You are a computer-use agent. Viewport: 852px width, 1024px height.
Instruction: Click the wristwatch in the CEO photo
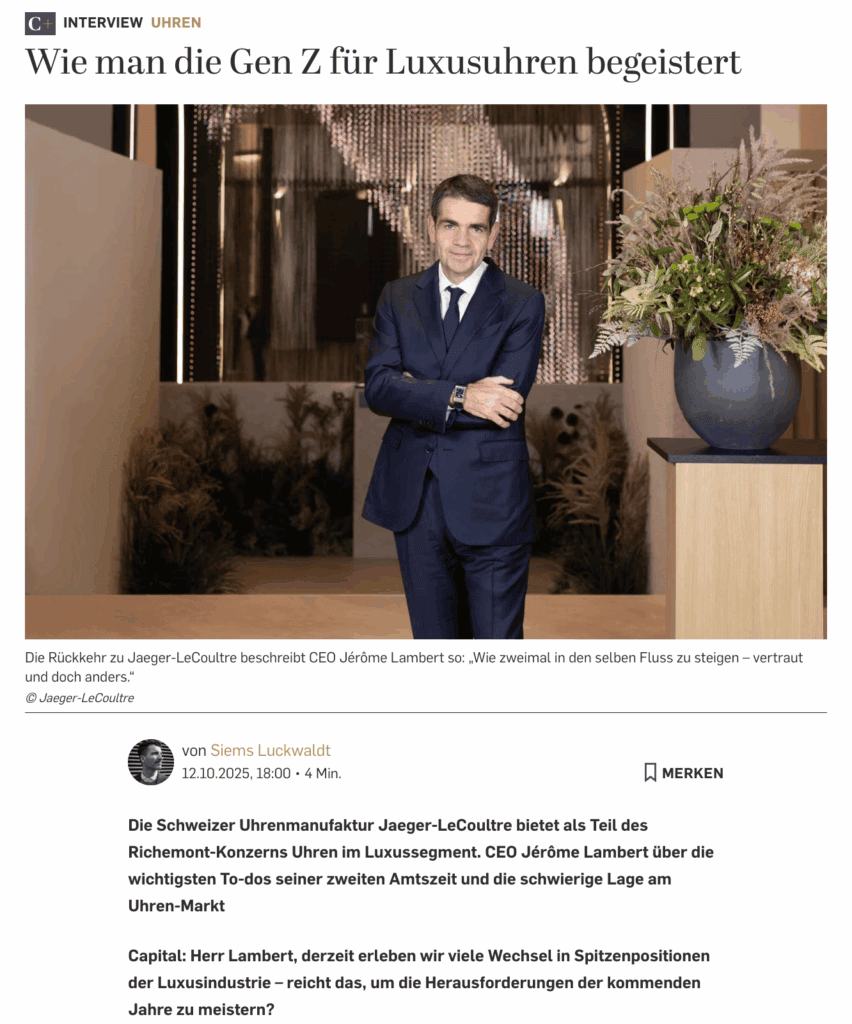[459, 396]
